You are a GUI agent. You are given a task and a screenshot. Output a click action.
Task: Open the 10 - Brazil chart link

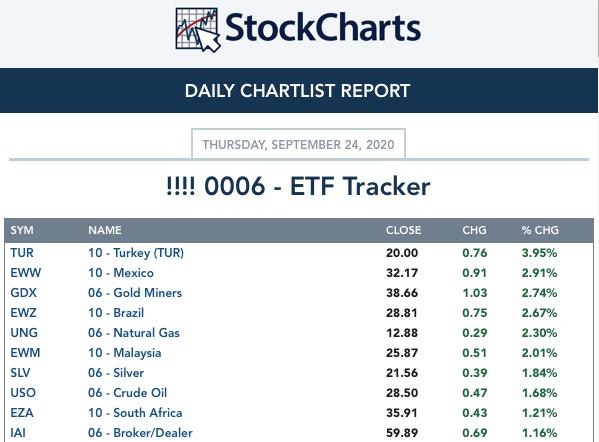(116, 312)
